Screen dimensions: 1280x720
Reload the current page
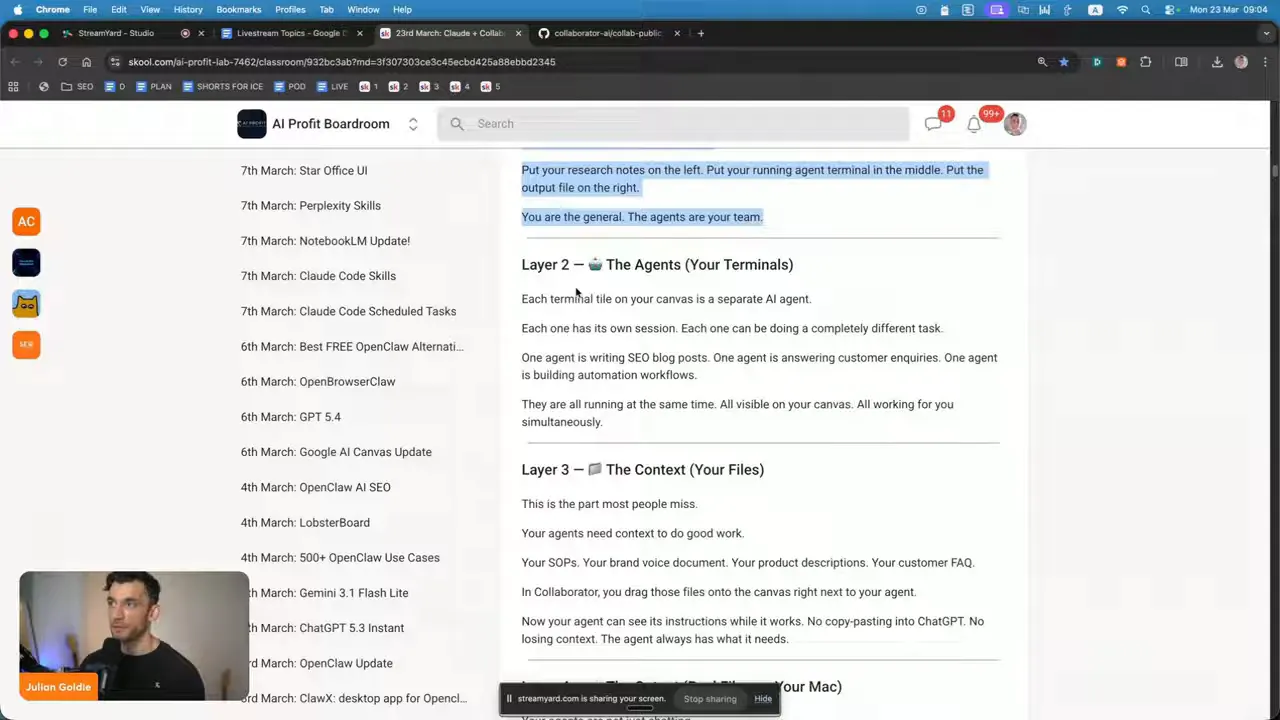click(62, 62)
